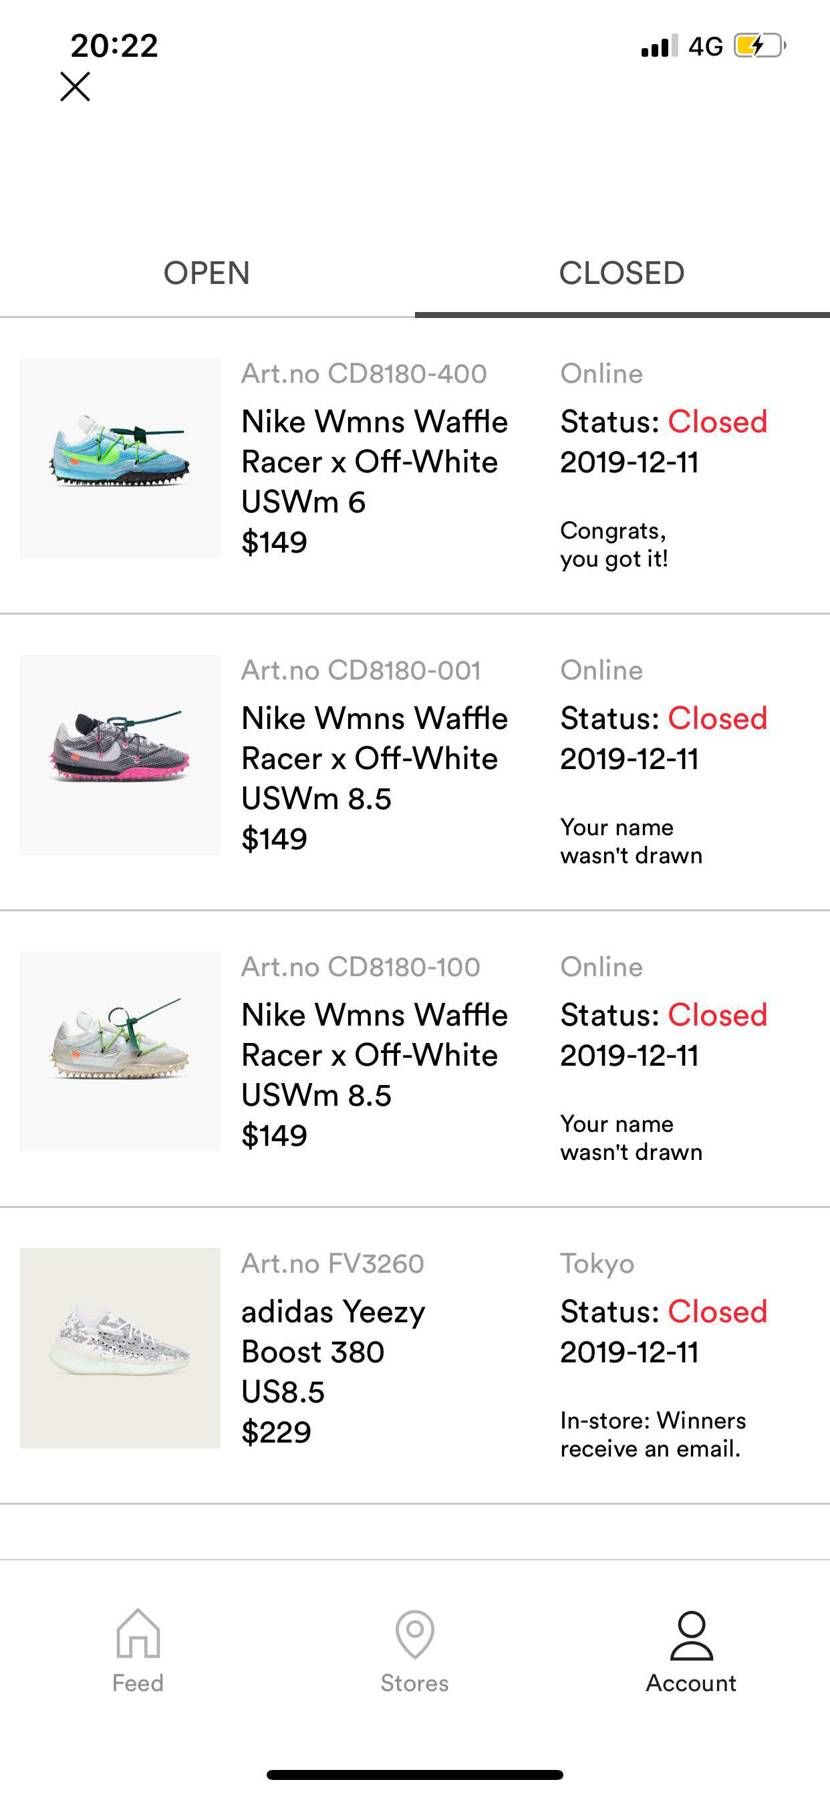The image size is (830, 1796).
Task: Open adidas Yeezy Boost 380 product title
Action: [x=333, y=1351]
